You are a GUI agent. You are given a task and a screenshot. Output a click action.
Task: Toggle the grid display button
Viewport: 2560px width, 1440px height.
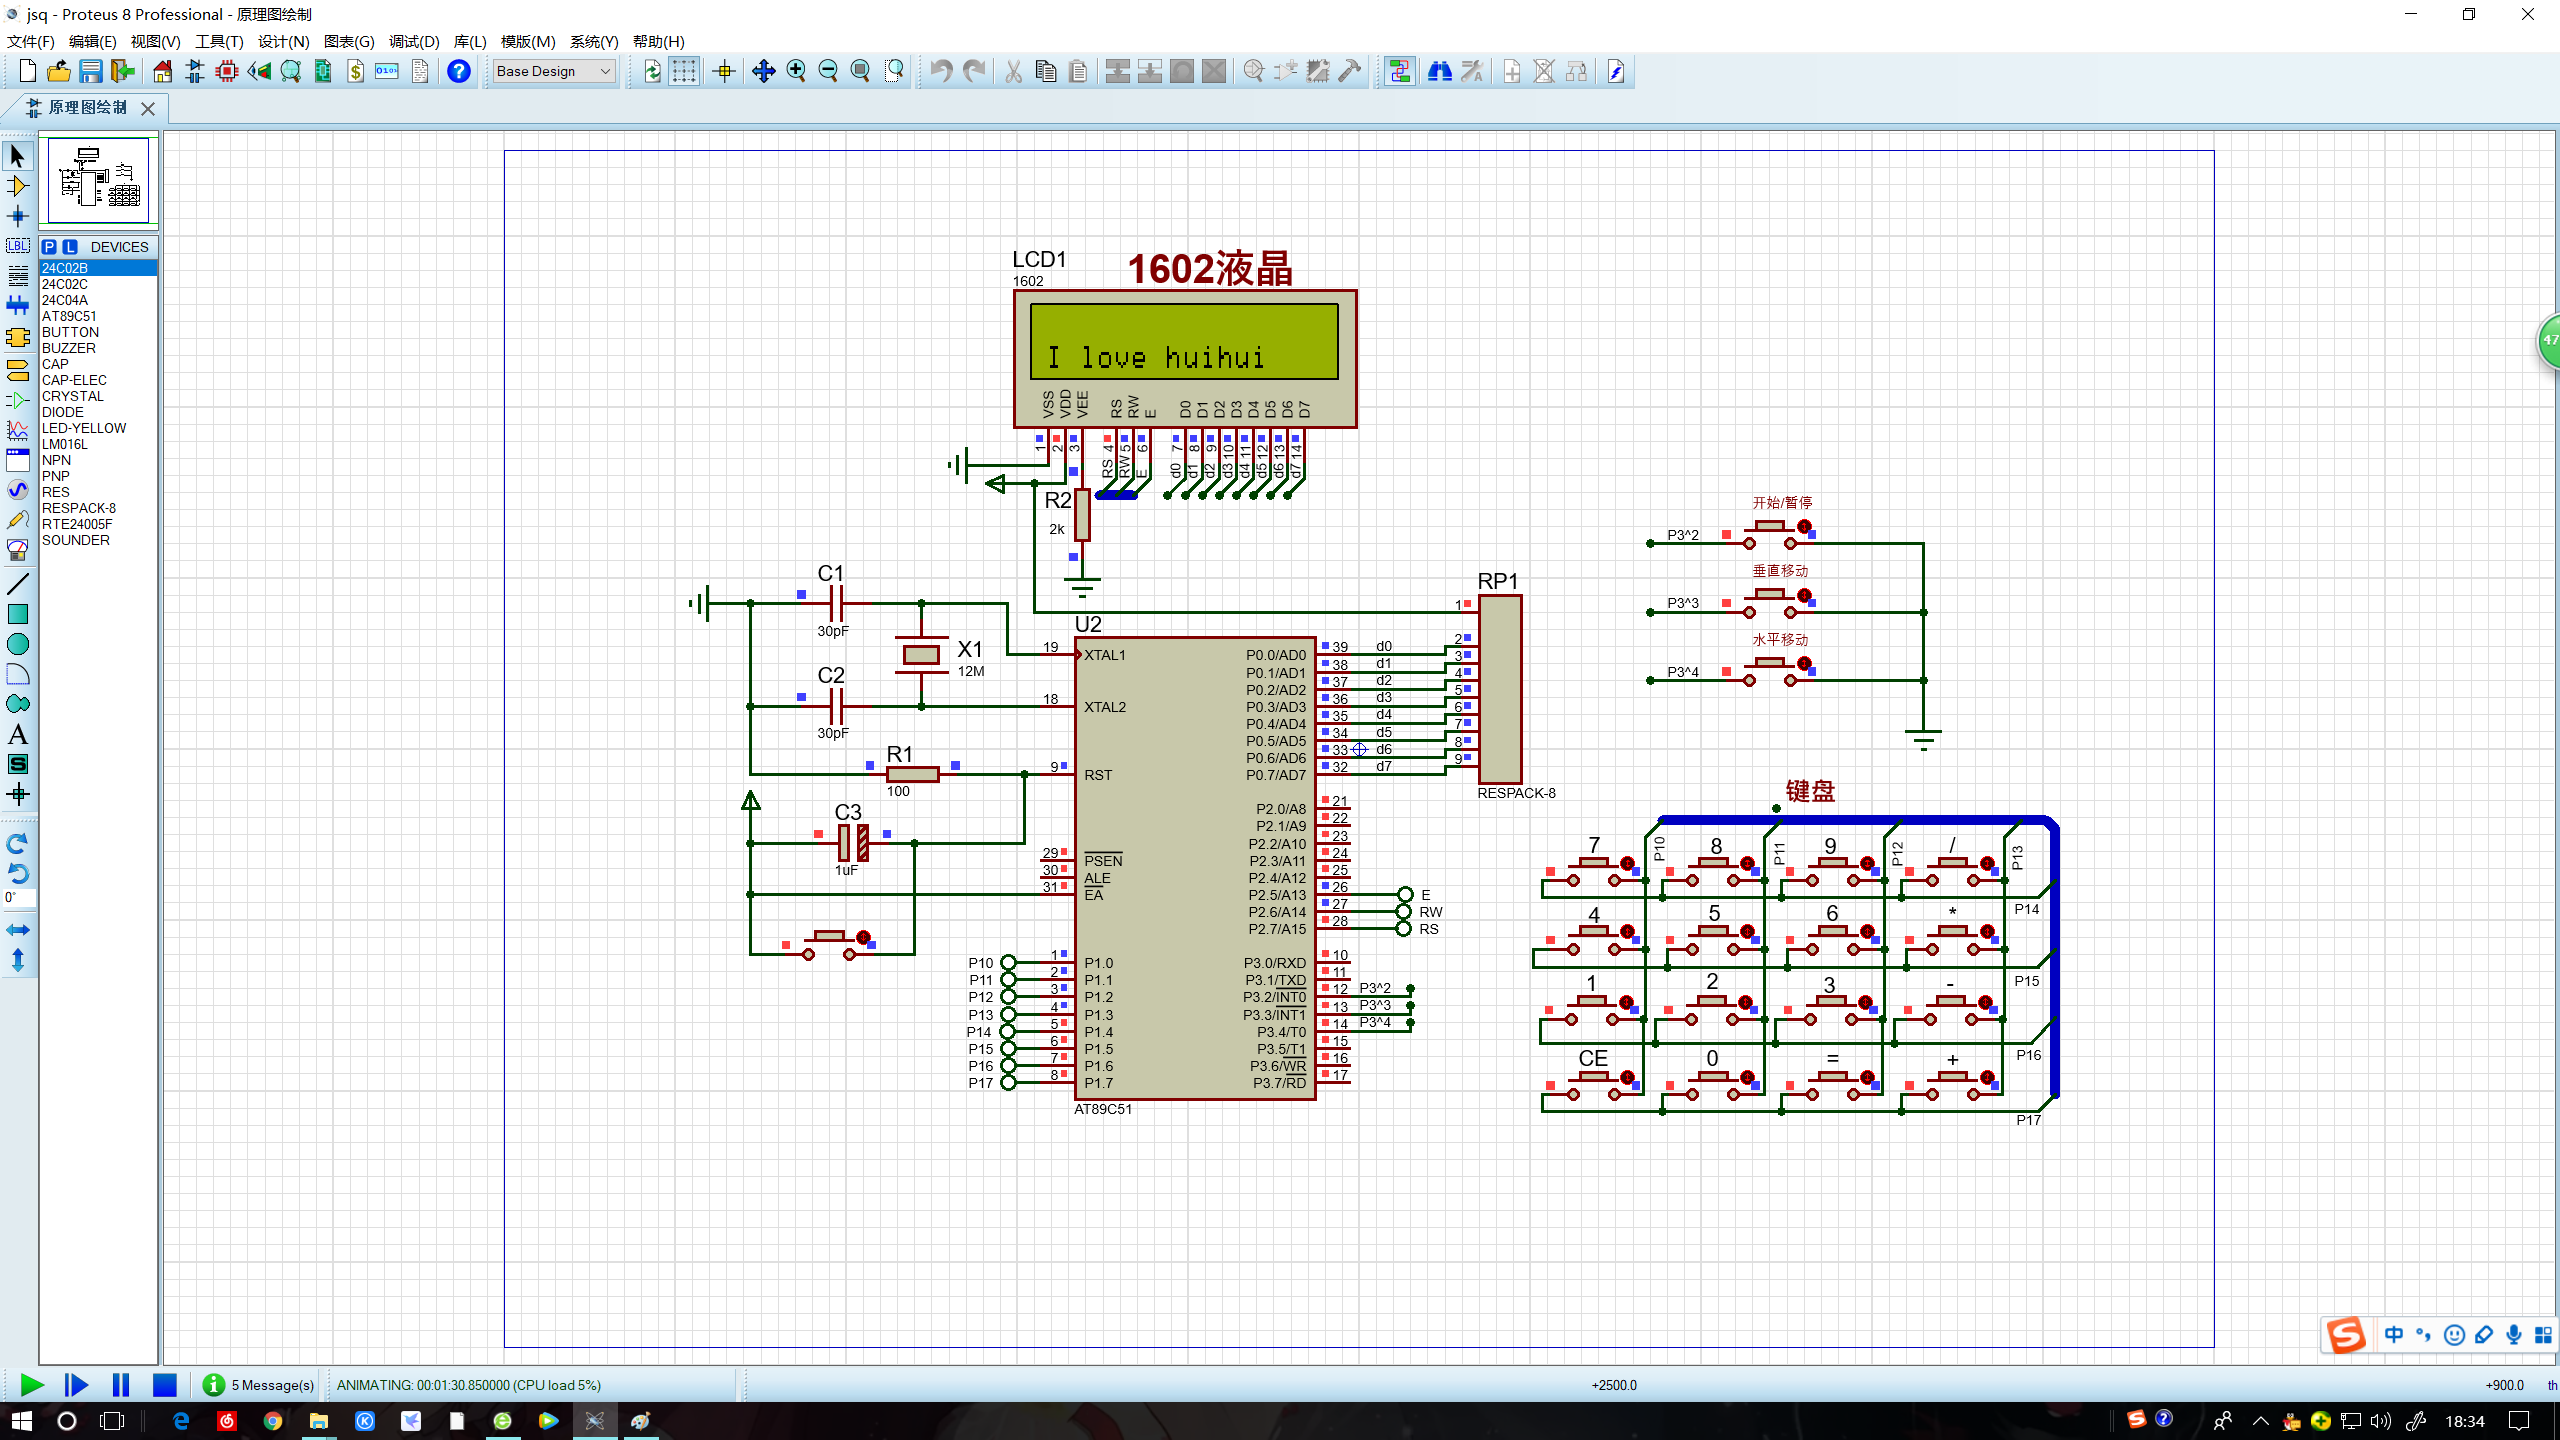684,71
